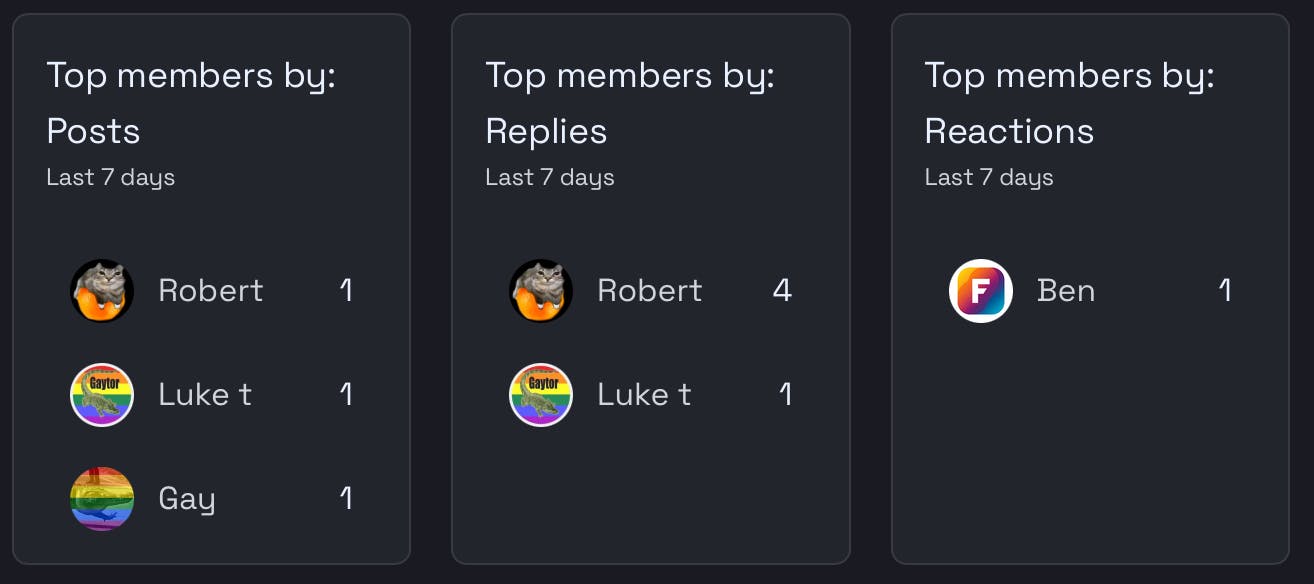Image resolution: width=1314 pixels, height=584 pixels.
Task: Click Robert's reply count of 4
Action: click(x=782, y=291)
